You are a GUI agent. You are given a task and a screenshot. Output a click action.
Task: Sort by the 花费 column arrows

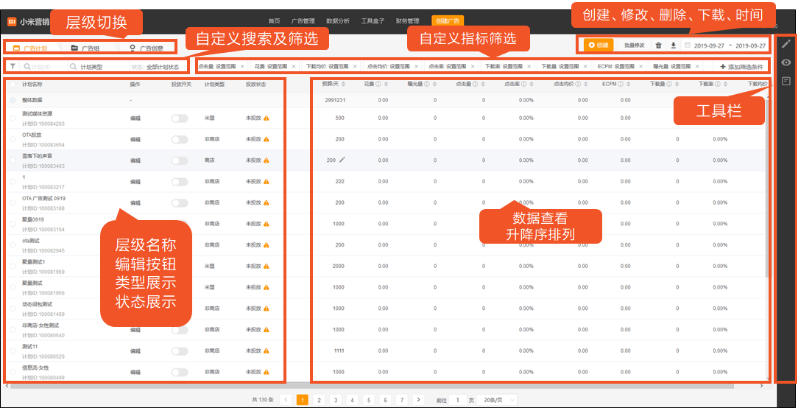tap(387, 85)
